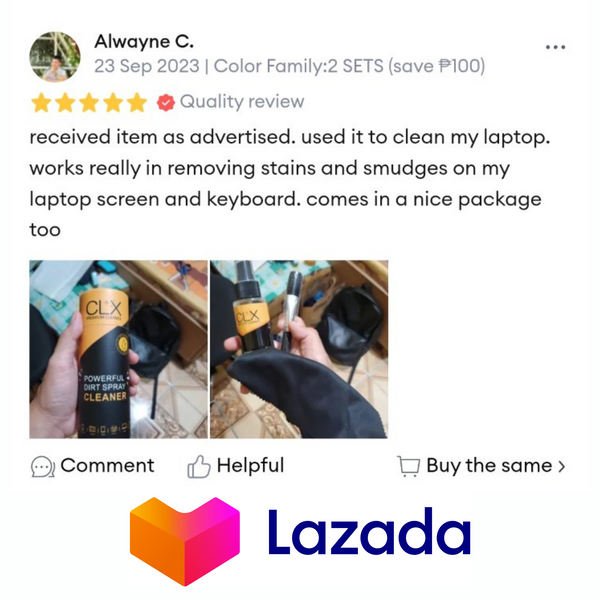
Task: Click the red Quality review badge icon
Action: [166, 103]
